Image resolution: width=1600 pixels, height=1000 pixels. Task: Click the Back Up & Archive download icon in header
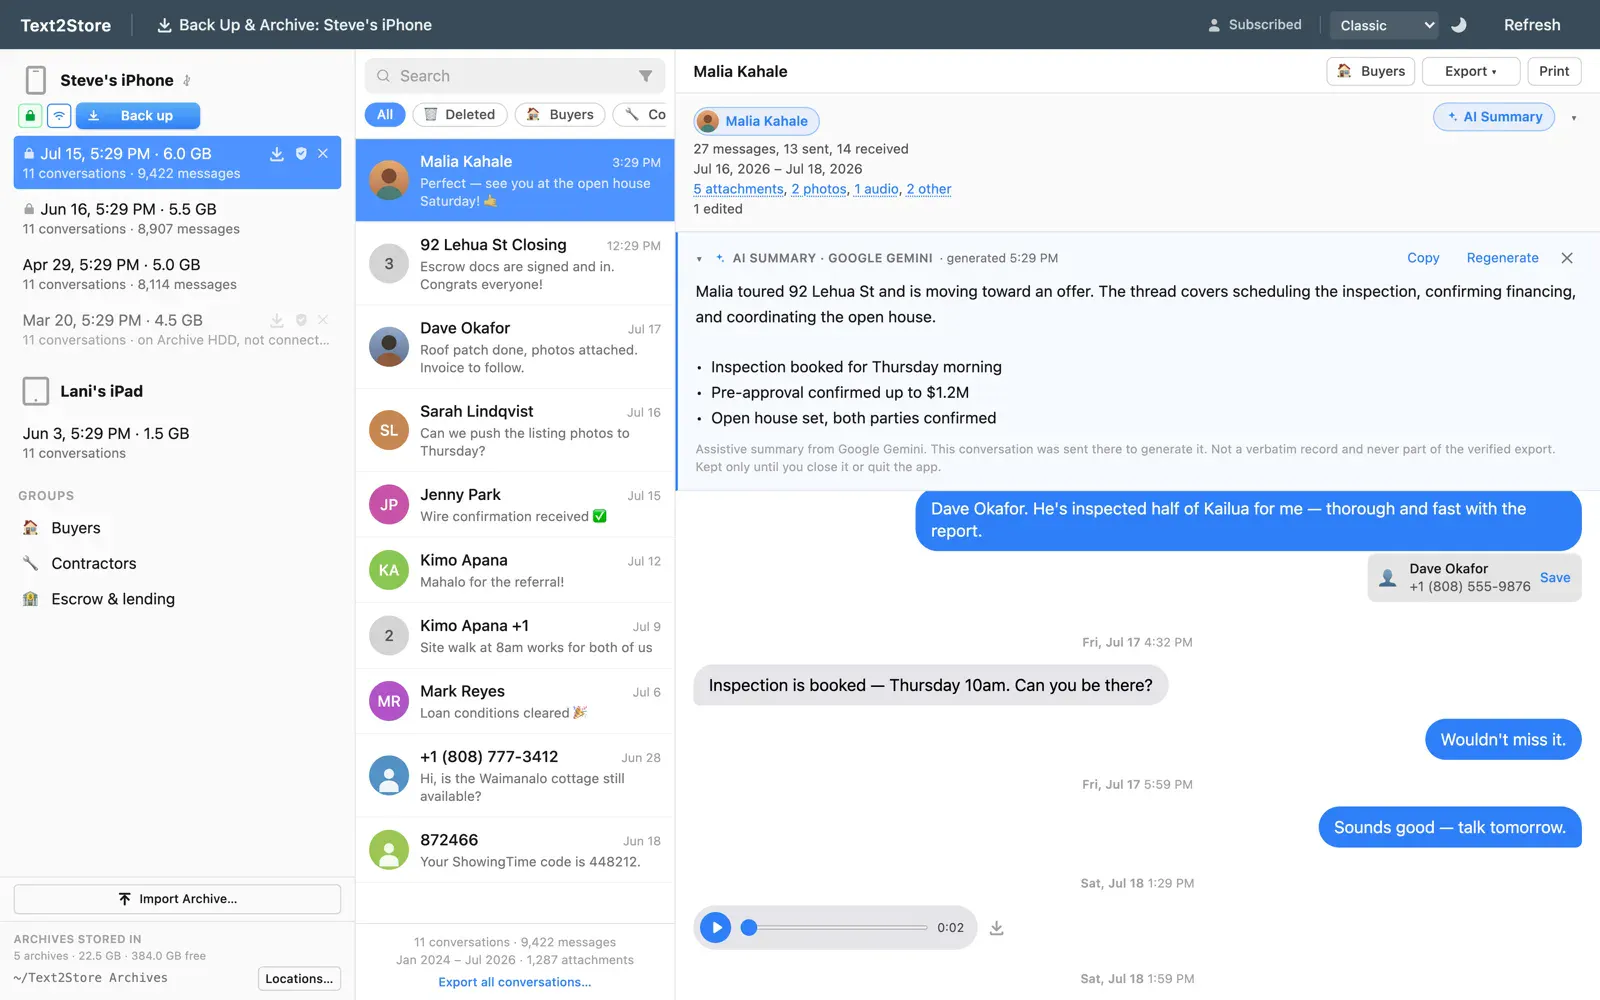tap(165, 25)
